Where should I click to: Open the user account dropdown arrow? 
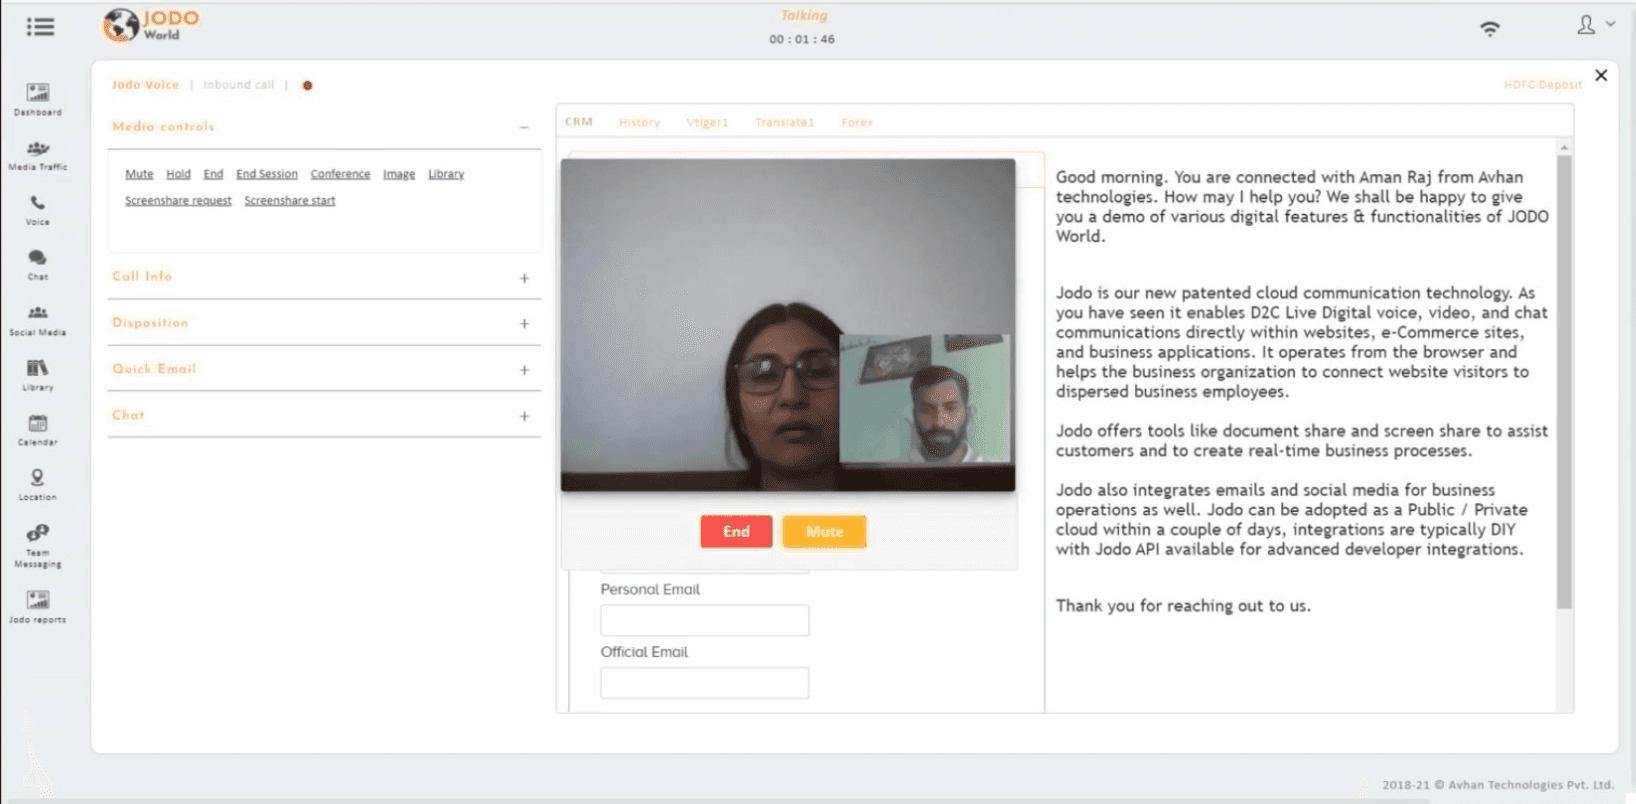tap(1610, 23)
